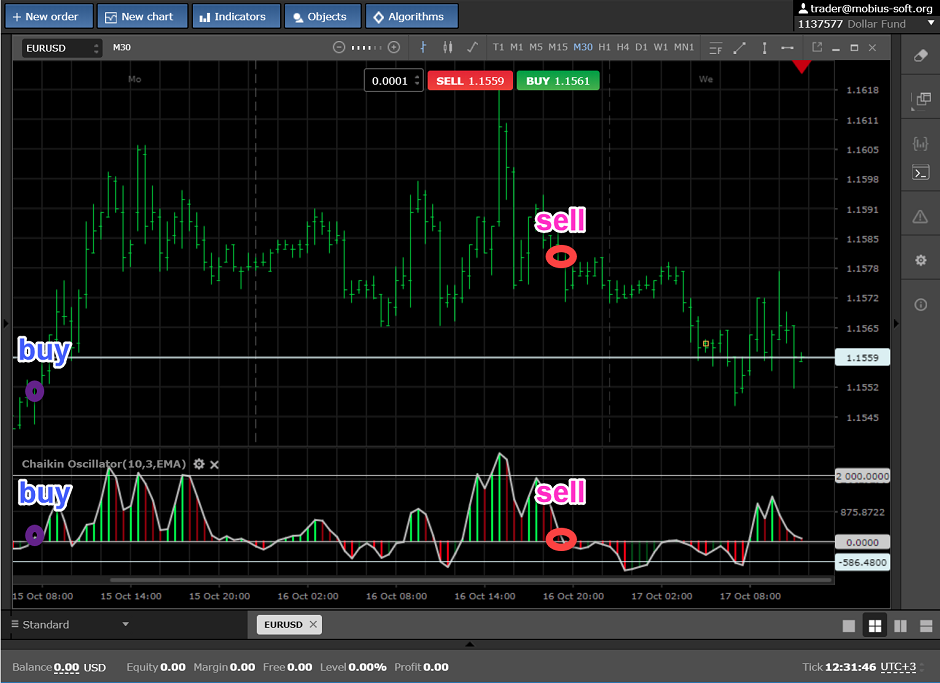
Task: Collapse the left panel arrow
Action: click(6, 324)
